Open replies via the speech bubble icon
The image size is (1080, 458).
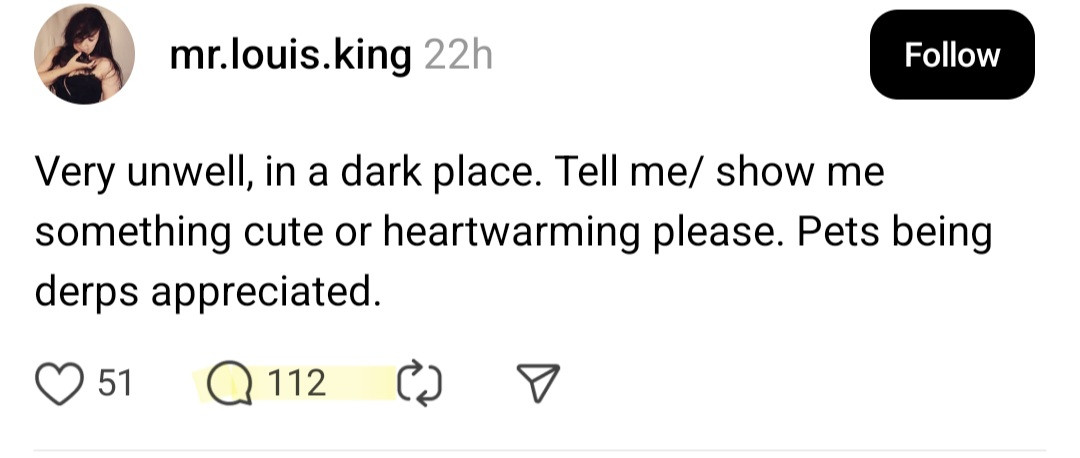tap(230, 384)
